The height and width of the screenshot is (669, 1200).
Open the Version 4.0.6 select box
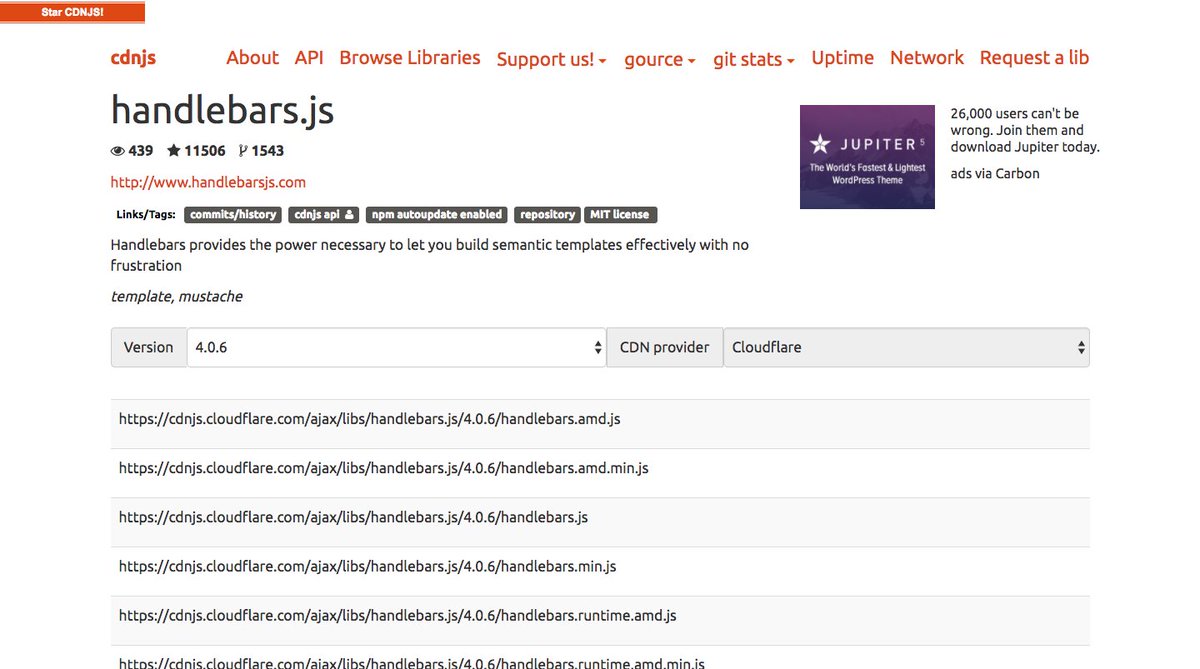coord(397,347)
